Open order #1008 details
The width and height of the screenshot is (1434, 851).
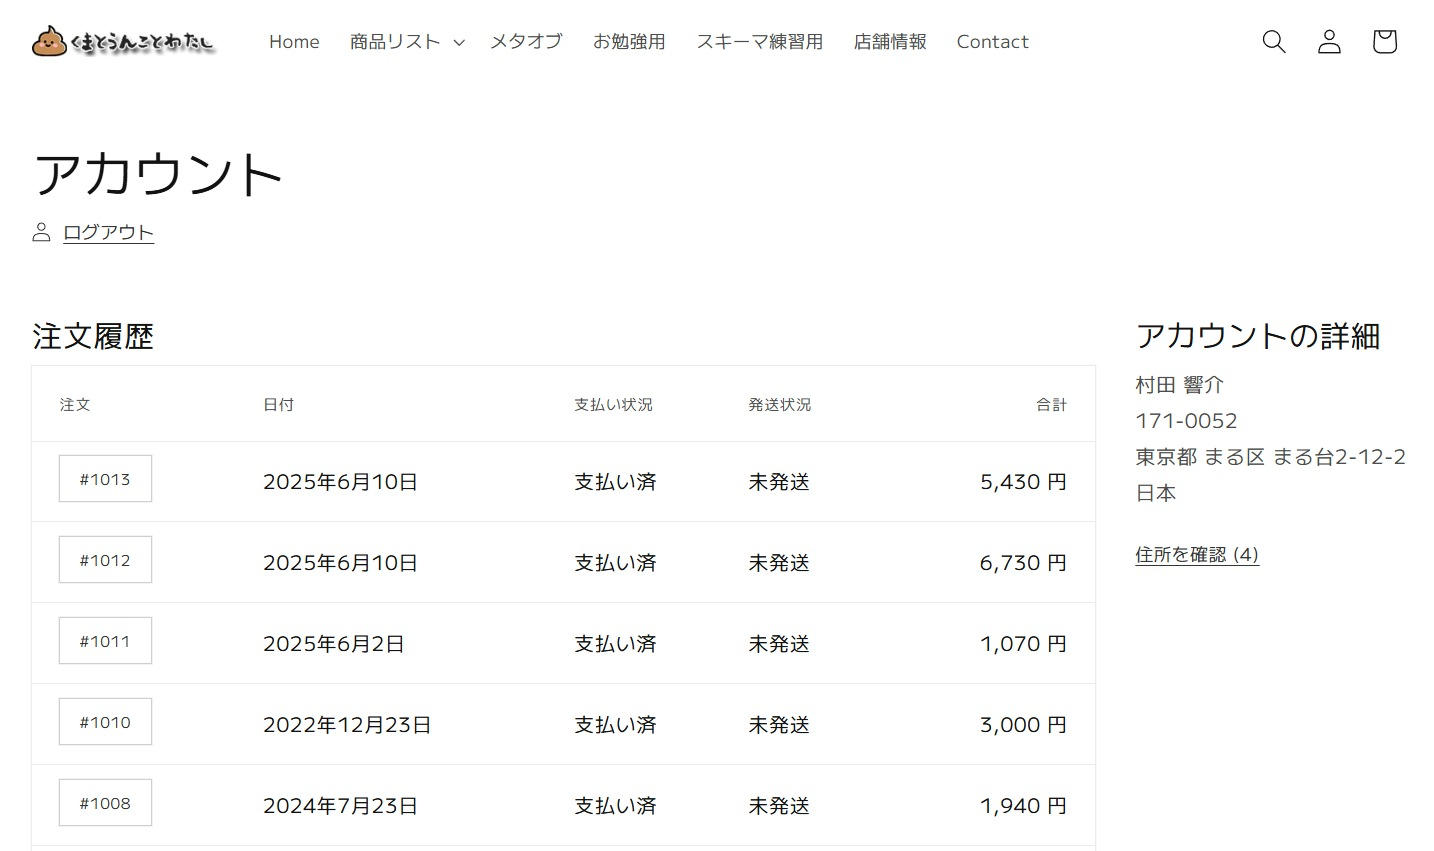pos(105,803)
